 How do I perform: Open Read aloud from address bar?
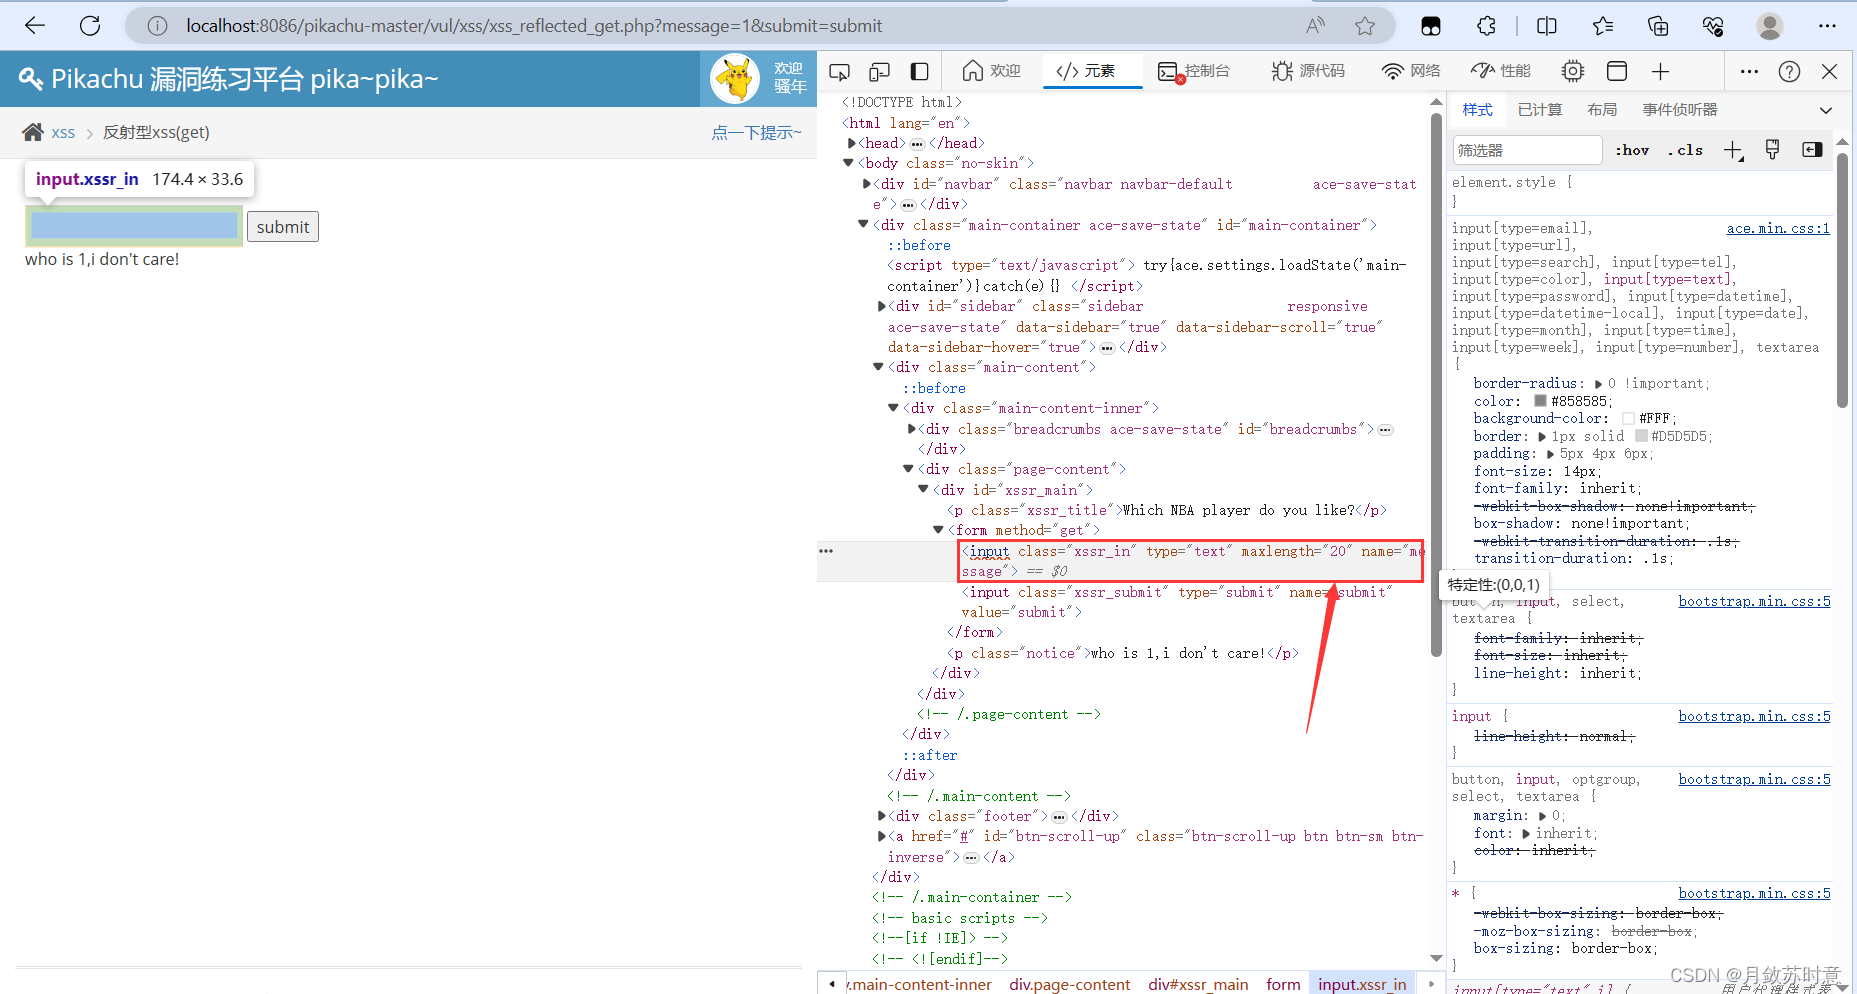coord(1316,26)
